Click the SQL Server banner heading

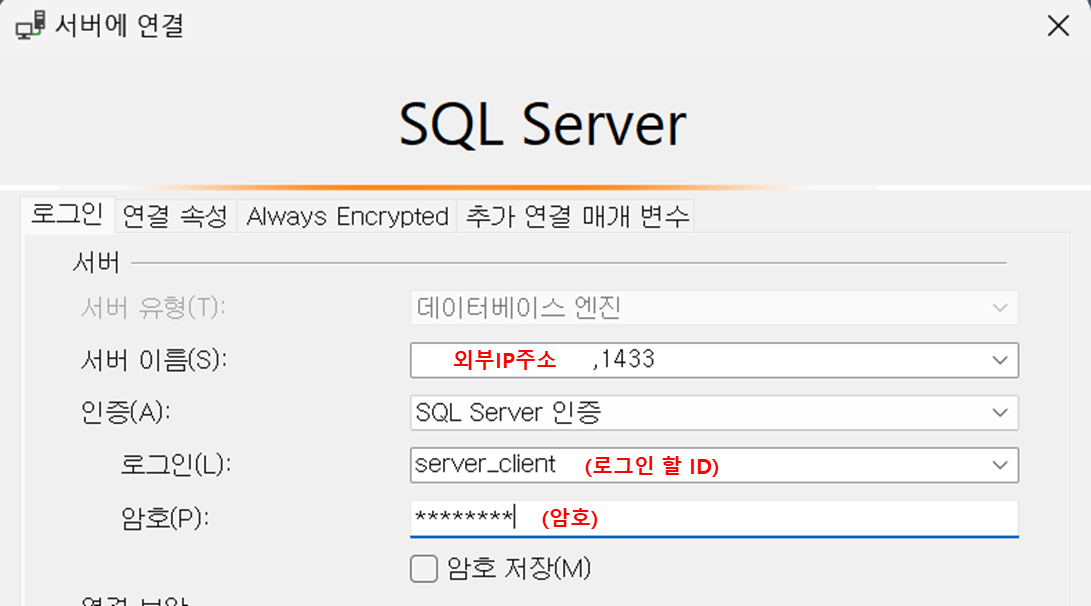(543, 125)
